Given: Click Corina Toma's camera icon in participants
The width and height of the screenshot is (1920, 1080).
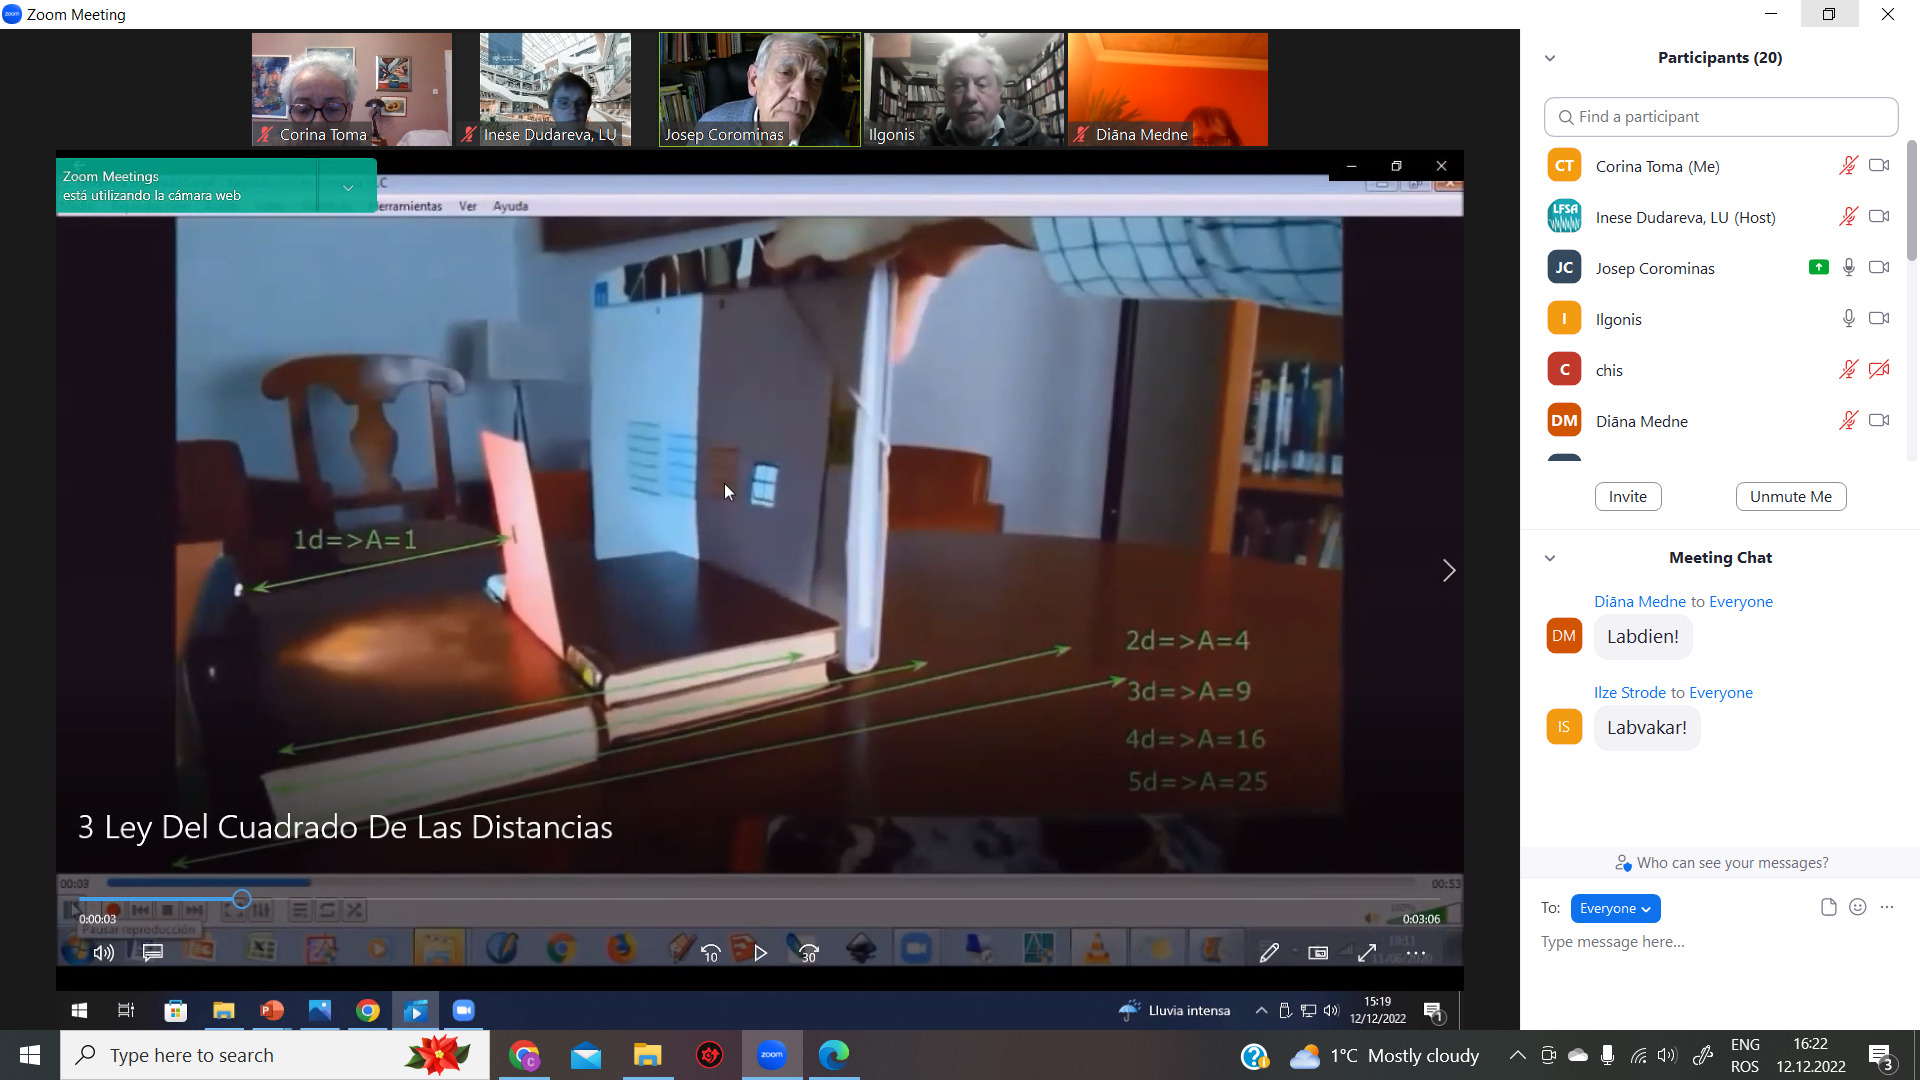Looking at the screenshot, I should (x=1879, y=166).
